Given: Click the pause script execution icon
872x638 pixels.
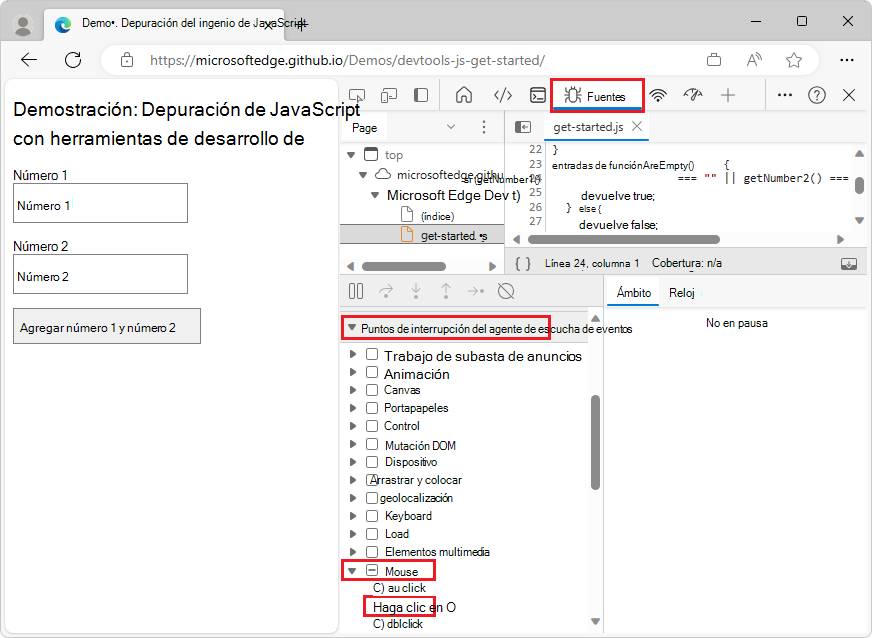Looking at the screenshot, I should pyautogui.click(x=356, y=292).
